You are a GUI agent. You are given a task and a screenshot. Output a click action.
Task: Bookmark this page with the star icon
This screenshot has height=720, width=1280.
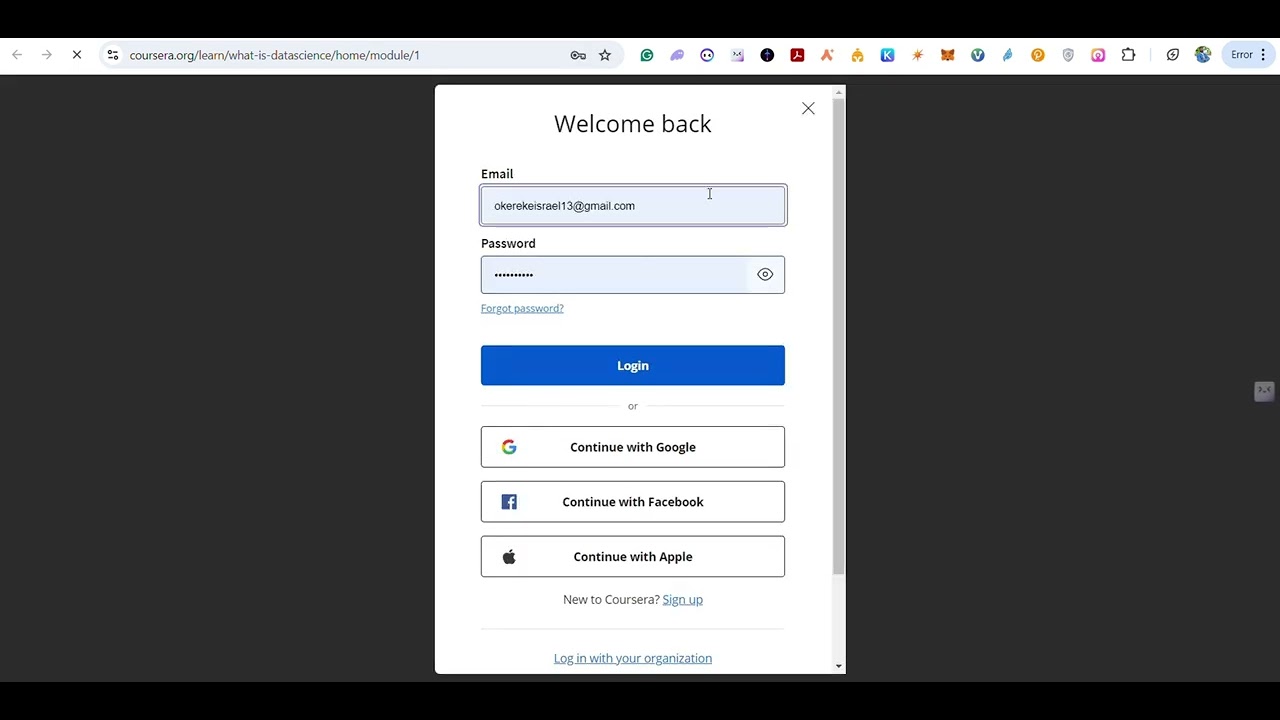coord(605,55)
